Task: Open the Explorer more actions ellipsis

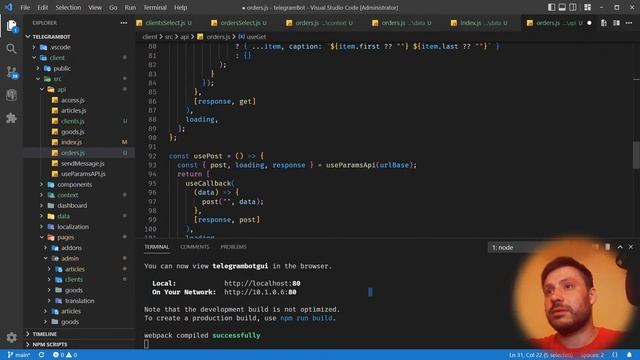Action: pyautogui.click(x=124, y=23)
